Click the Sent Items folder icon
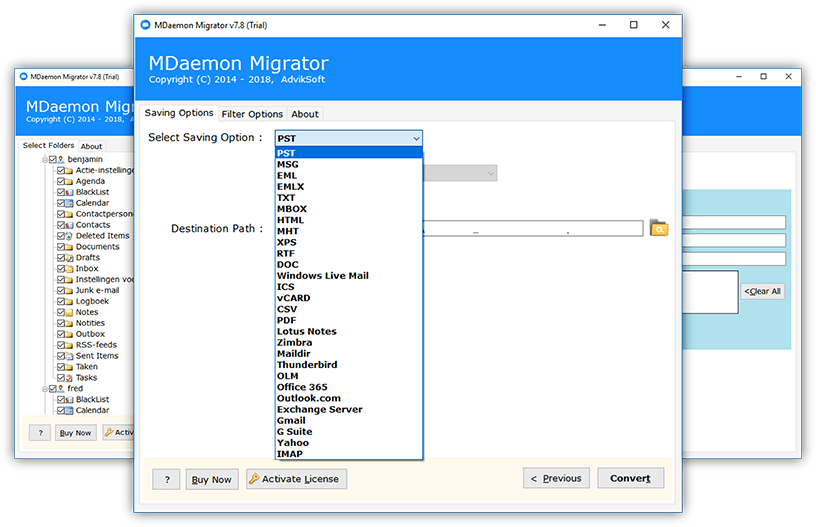The width and height of the screenshot is (816, 527). pyautogui.click(x=69, y=356)
